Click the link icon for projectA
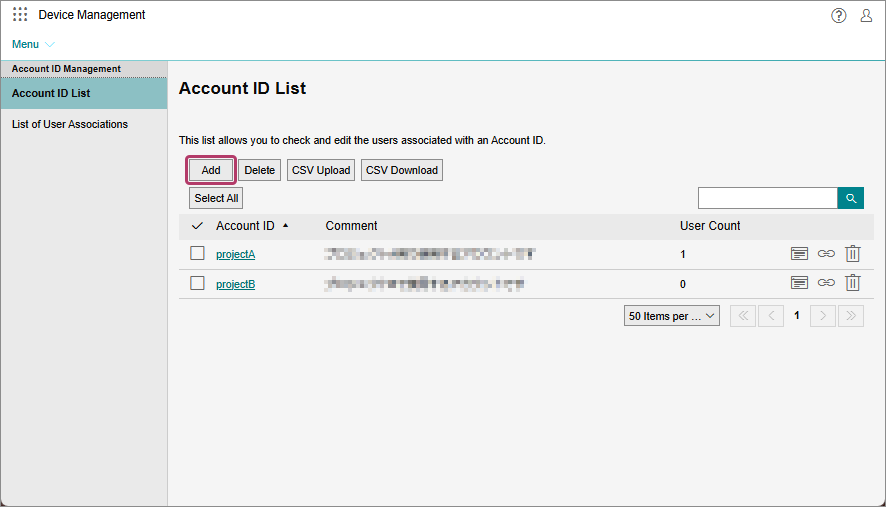The image size is (886, 507). (826, 254)
